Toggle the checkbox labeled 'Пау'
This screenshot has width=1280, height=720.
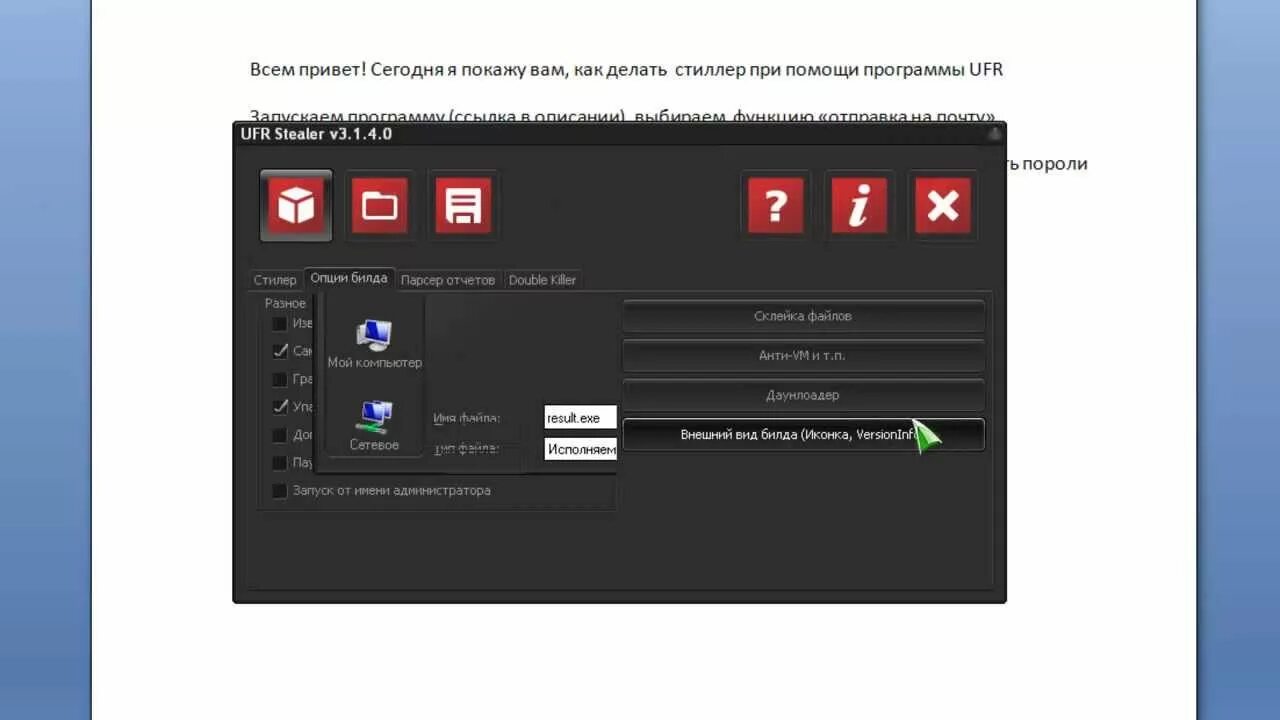pyautogui.click(x=280, y=463)
